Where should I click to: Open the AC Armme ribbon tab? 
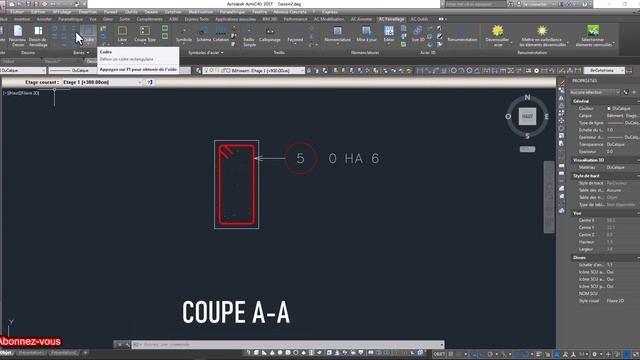coord(361,19)
